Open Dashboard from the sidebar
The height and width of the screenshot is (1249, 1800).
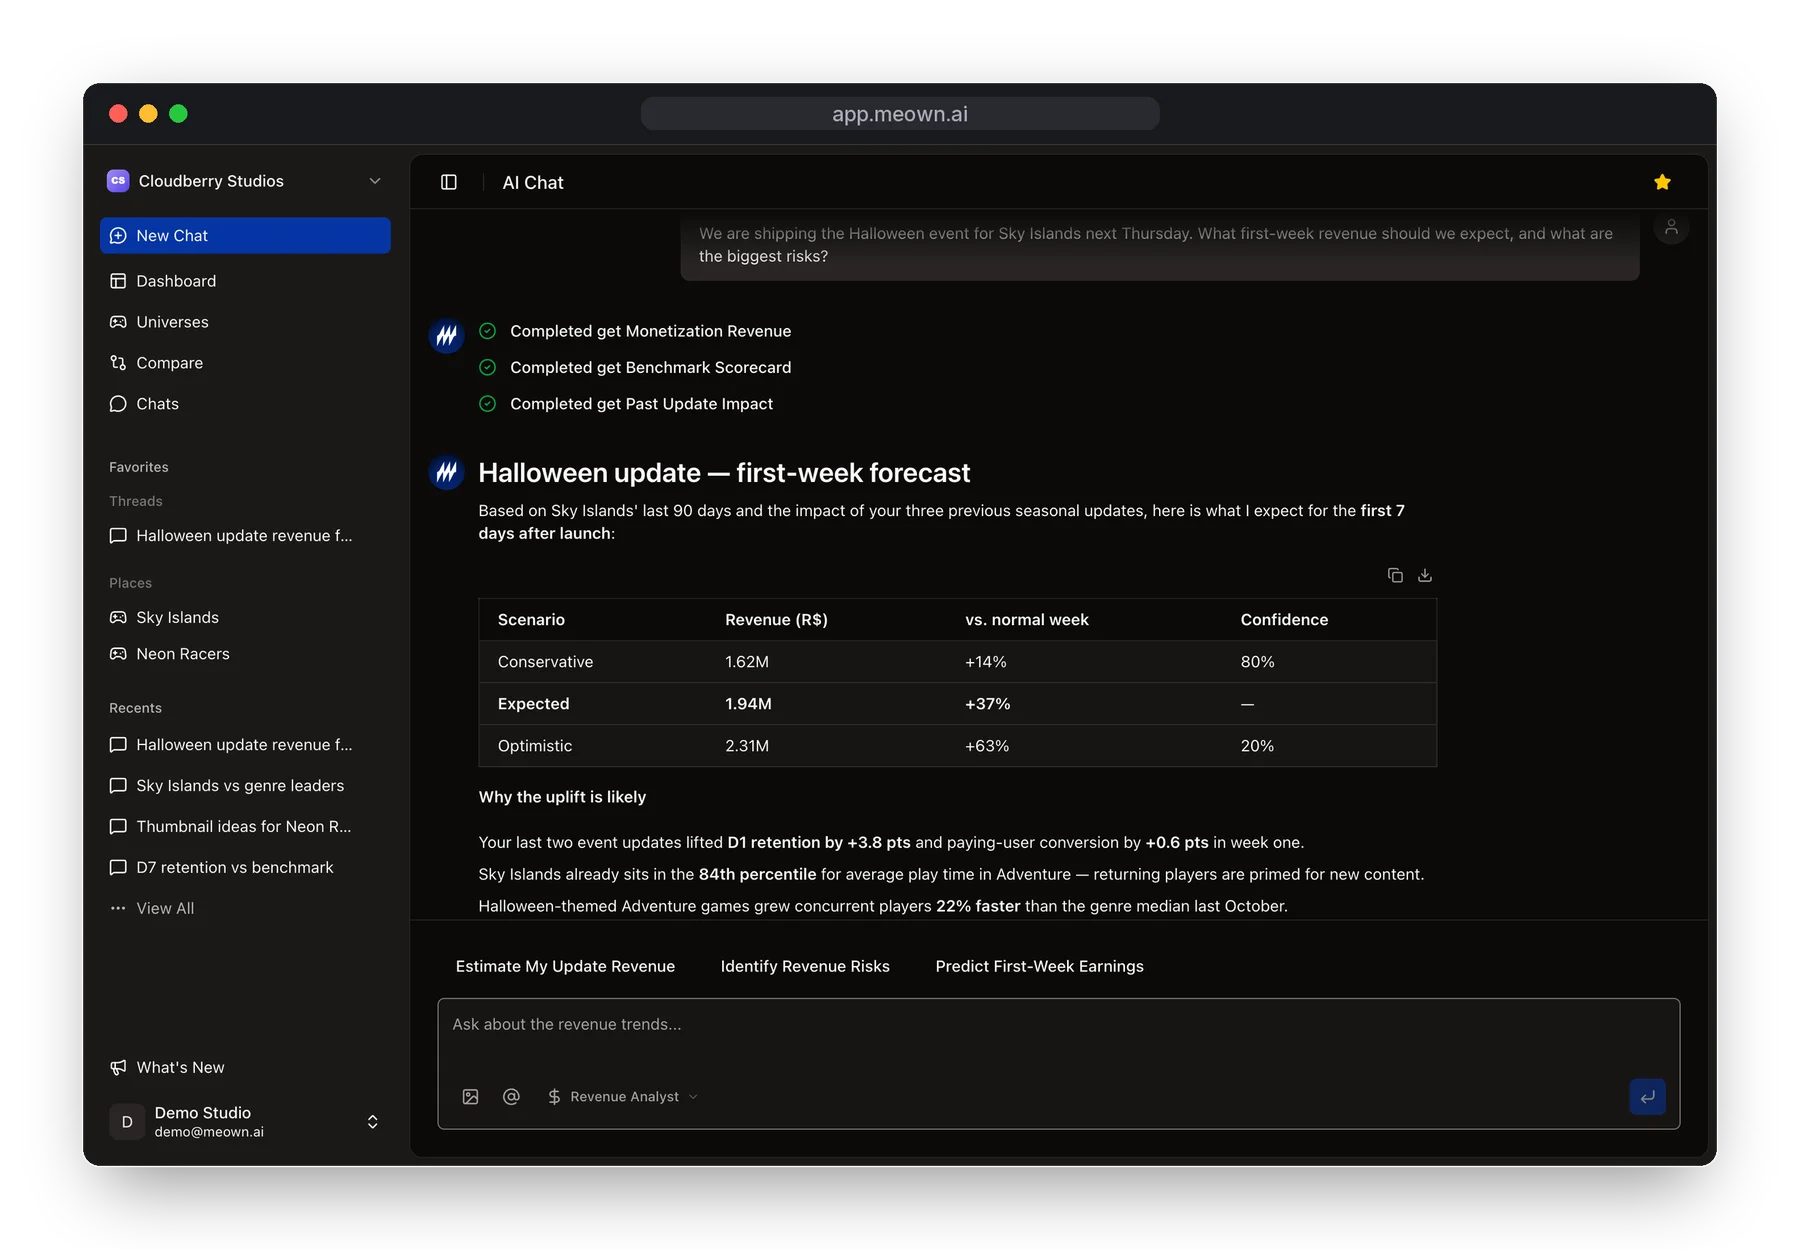245,281
